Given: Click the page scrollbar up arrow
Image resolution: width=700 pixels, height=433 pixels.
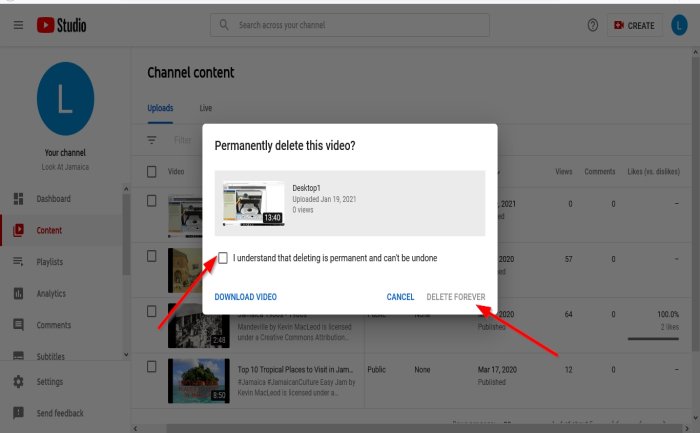Looking at the screenshot, I should (x=695, y=52).
